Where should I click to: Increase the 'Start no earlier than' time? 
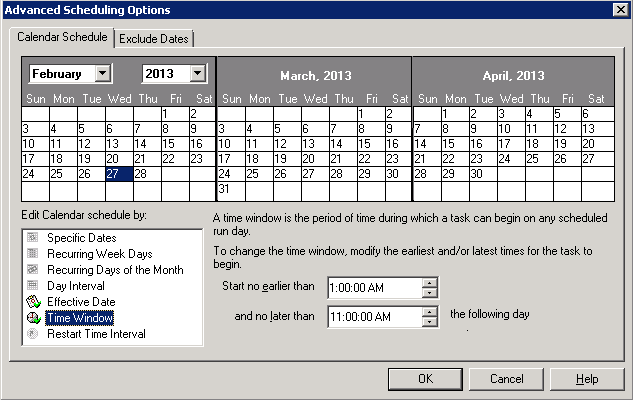point(430,283)
